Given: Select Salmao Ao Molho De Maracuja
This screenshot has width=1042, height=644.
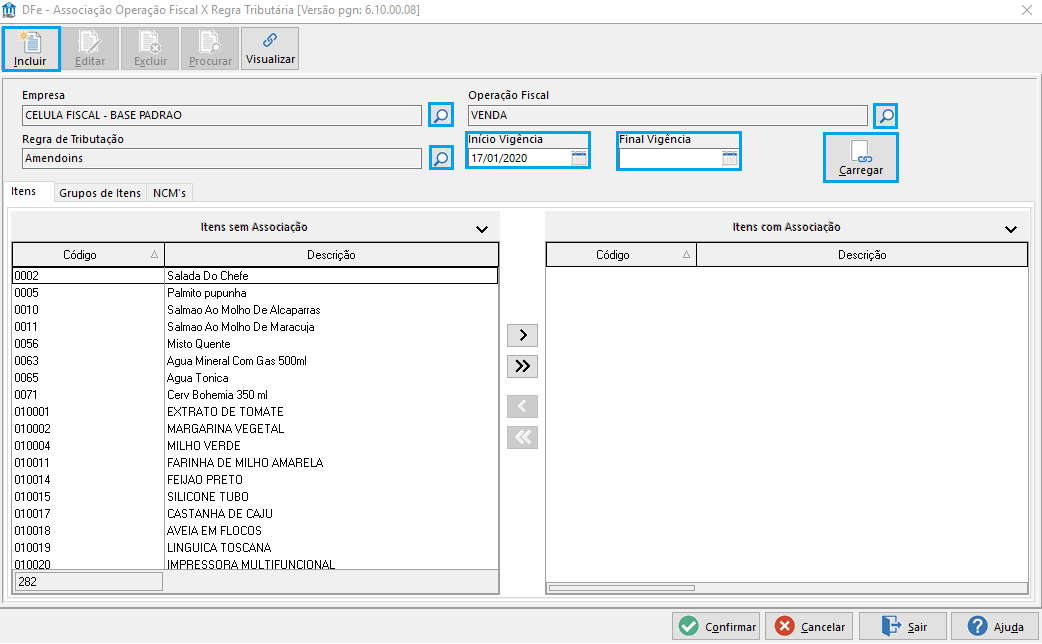Looking at the screenshot, I should coord(255,327).
